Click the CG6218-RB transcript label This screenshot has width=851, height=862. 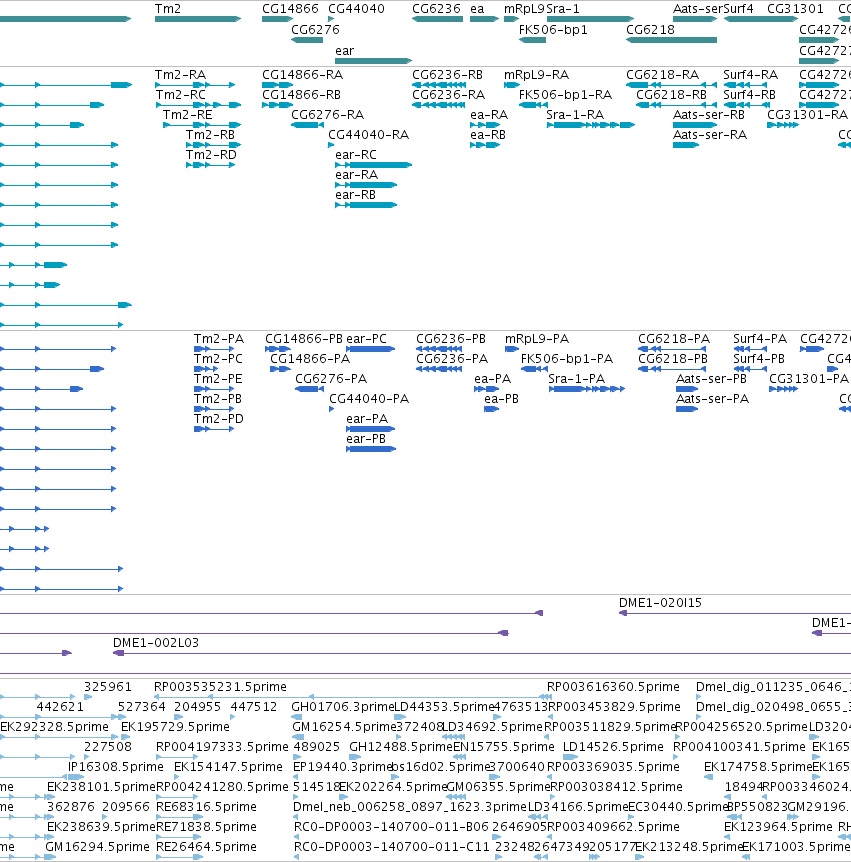(671, 95)
